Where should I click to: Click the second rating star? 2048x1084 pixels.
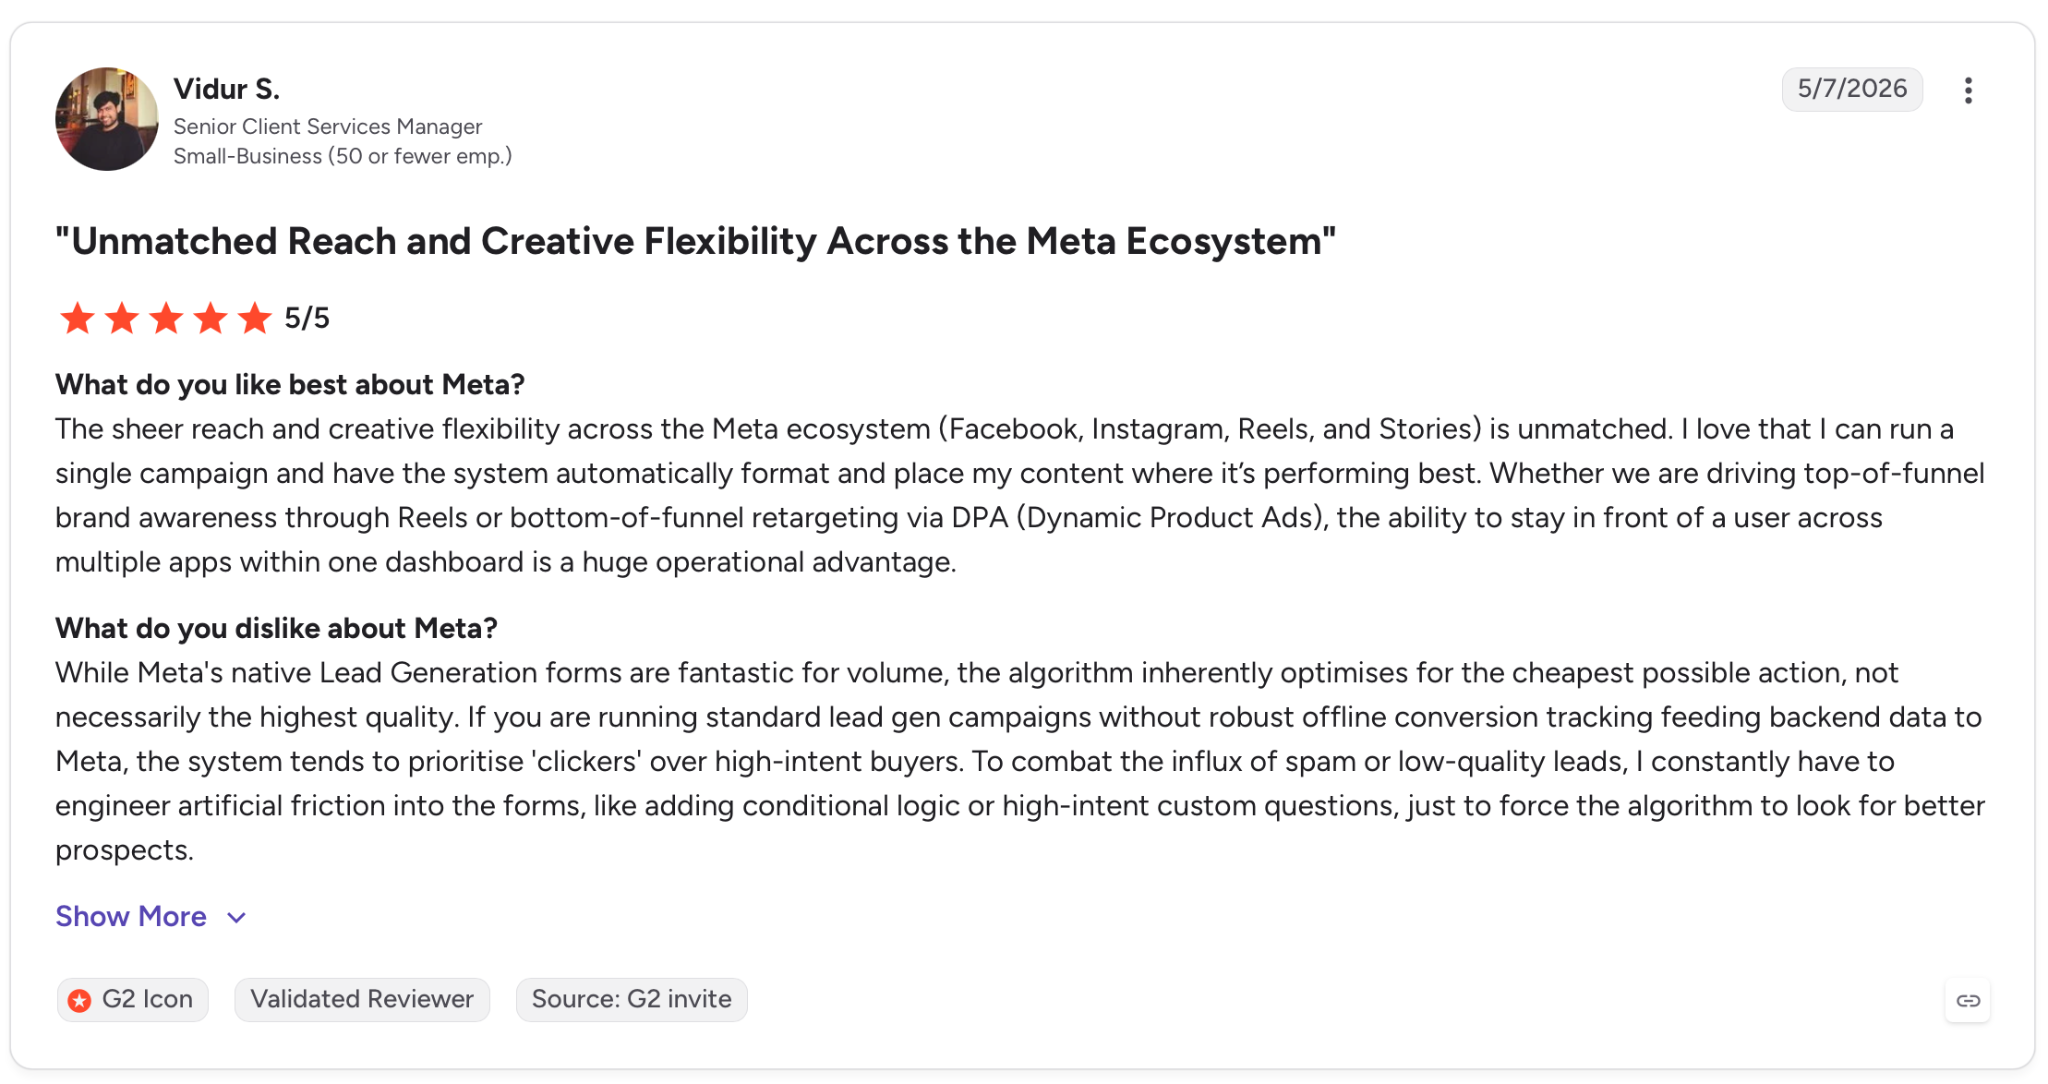coord(122,318)
